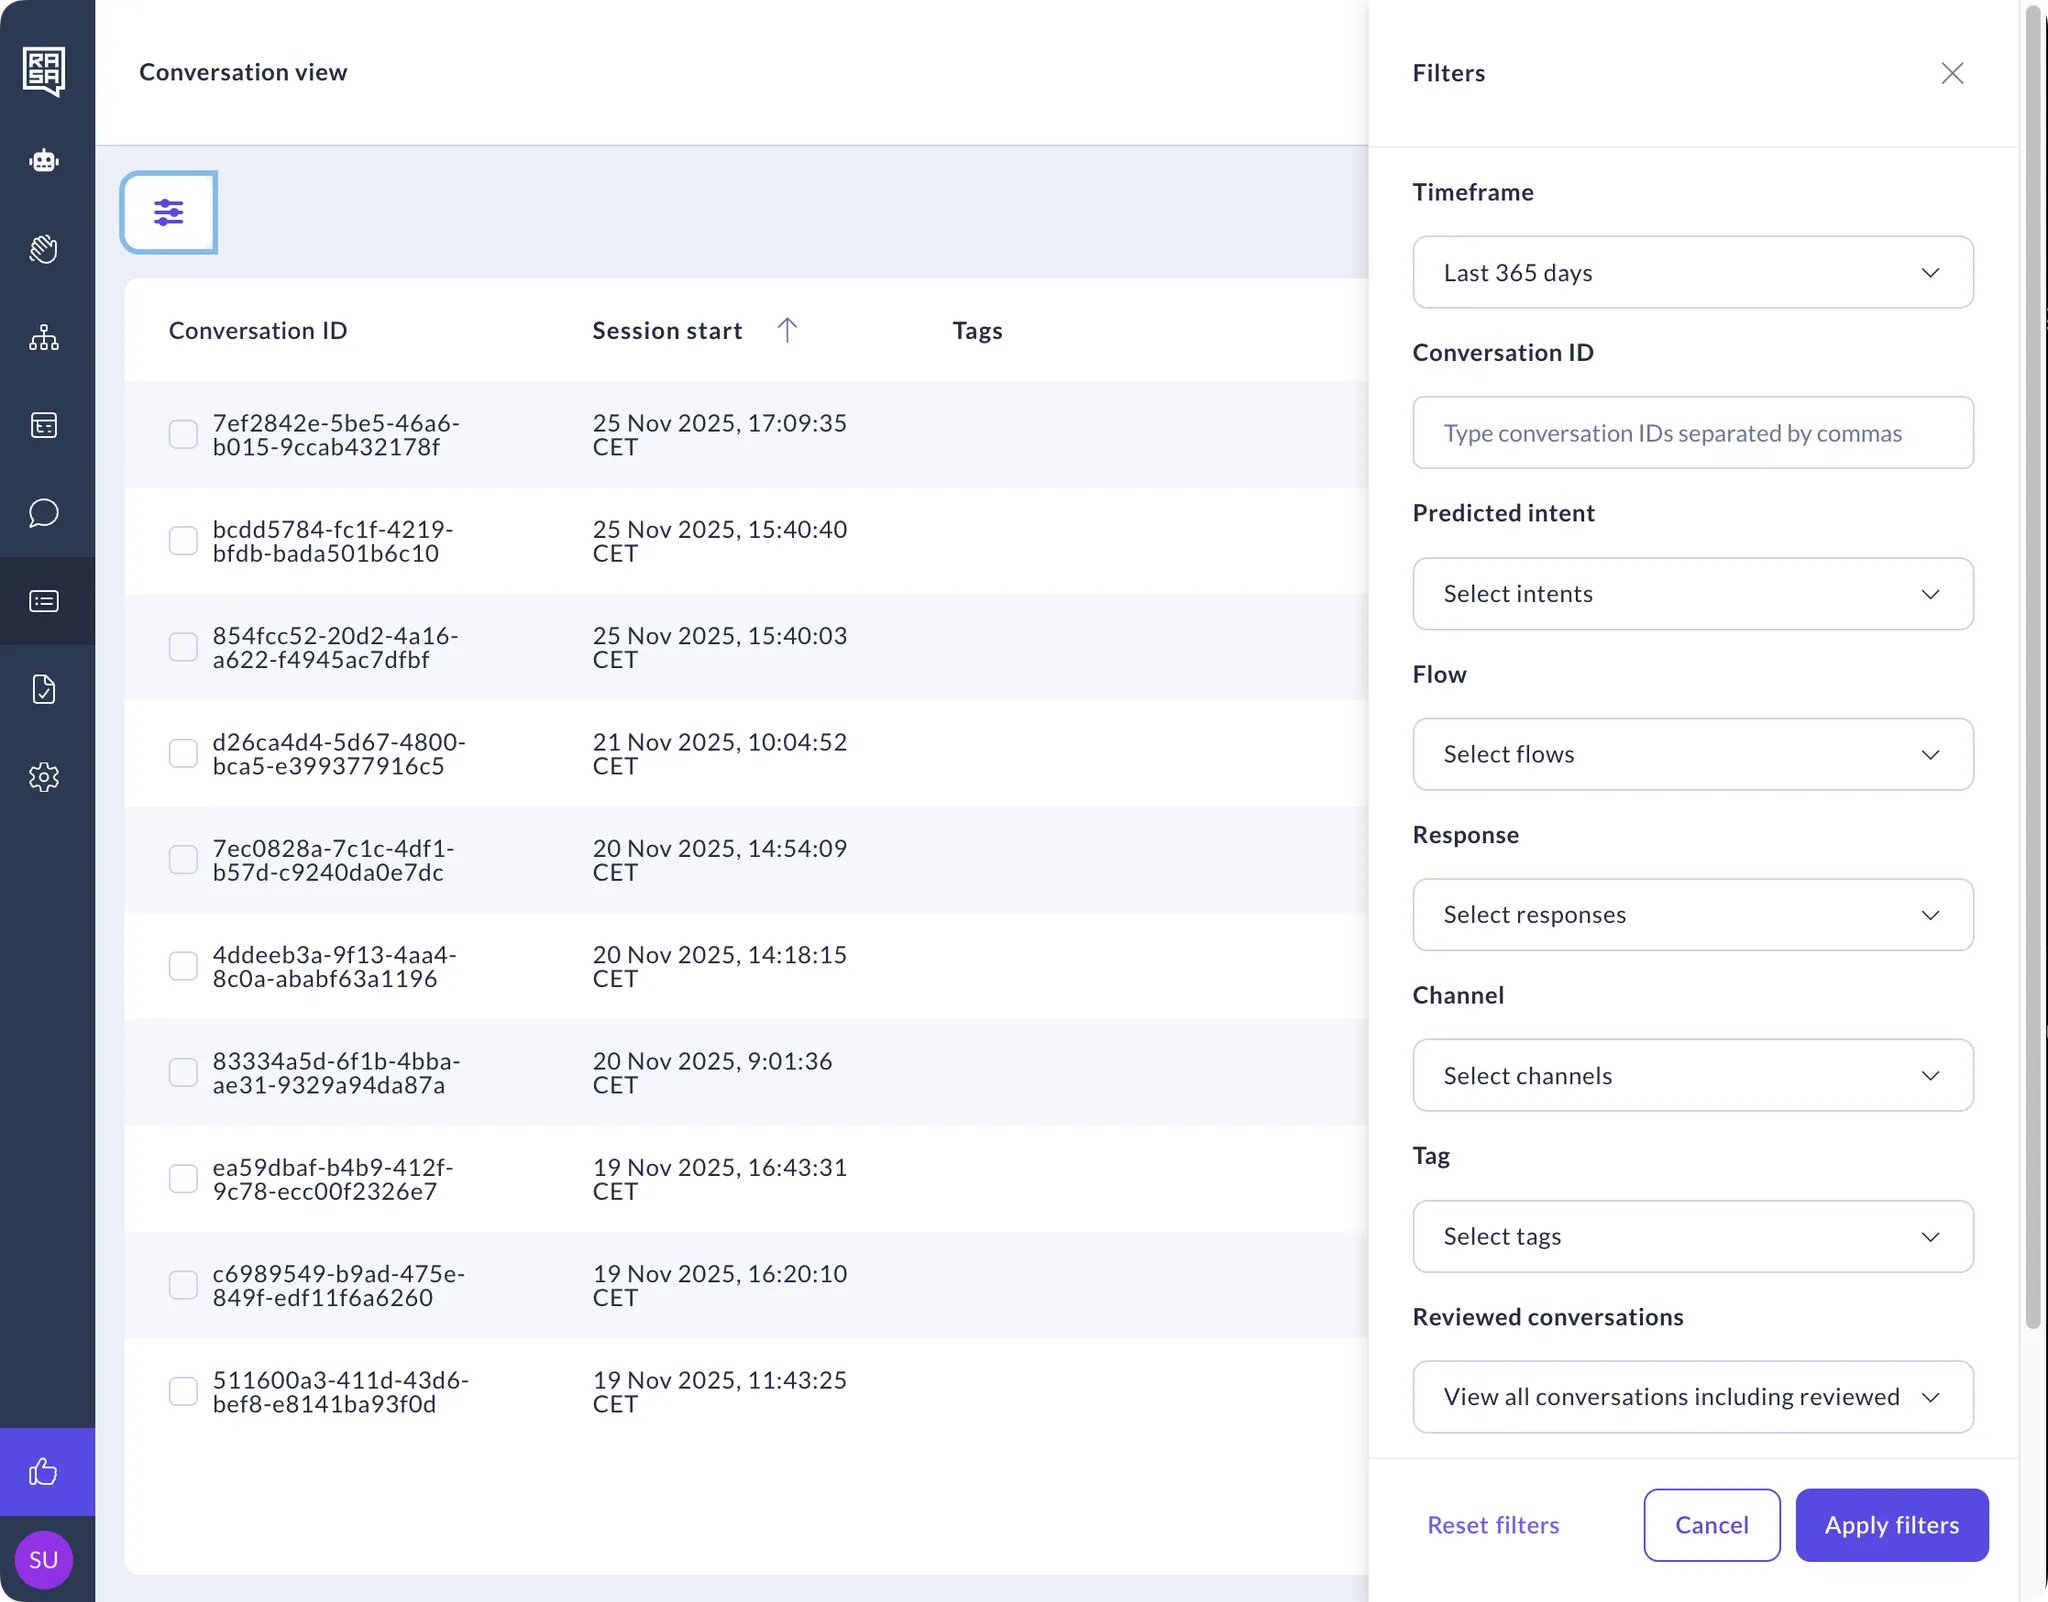Select checkbox for conversation d26ca4d4-5d67
This screenshot has height=1602, width=2048.
[x=183, y=753]
